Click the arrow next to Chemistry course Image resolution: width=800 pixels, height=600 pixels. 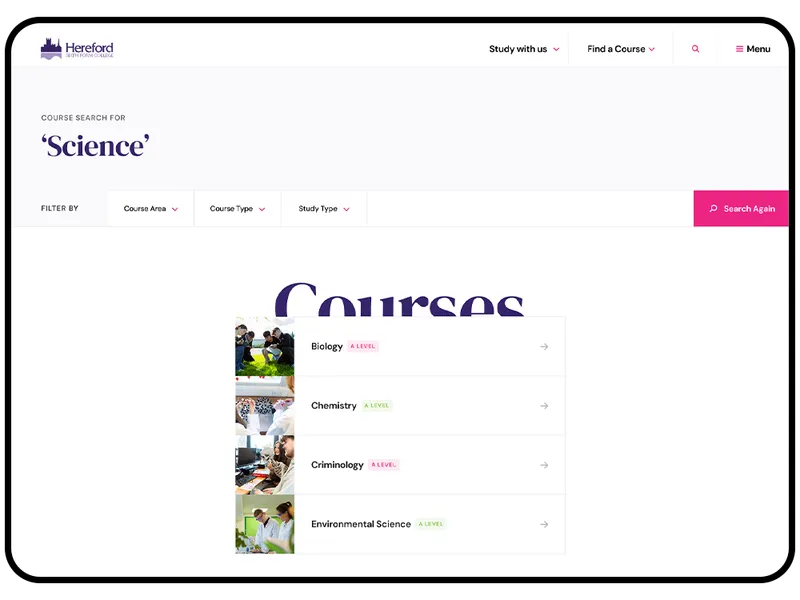point(543,405)
